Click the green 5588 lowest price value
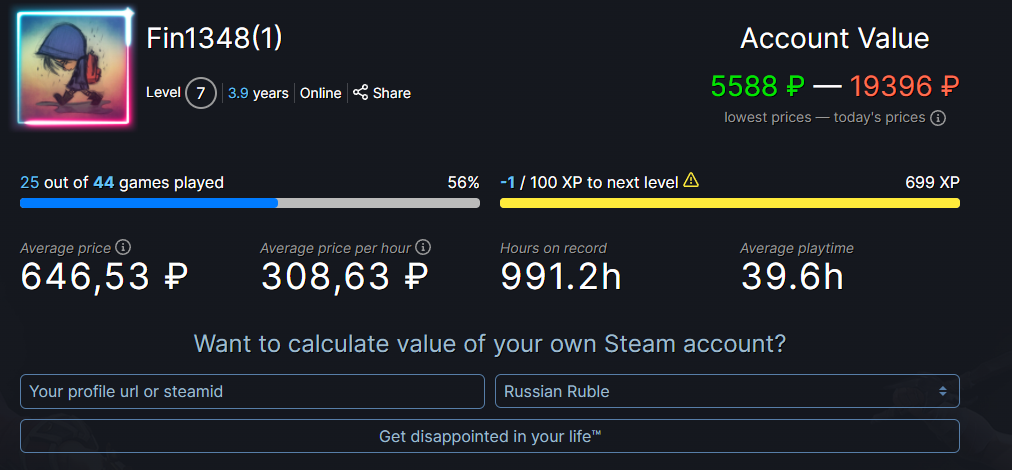1012x470 pixels. click(758, 86)
